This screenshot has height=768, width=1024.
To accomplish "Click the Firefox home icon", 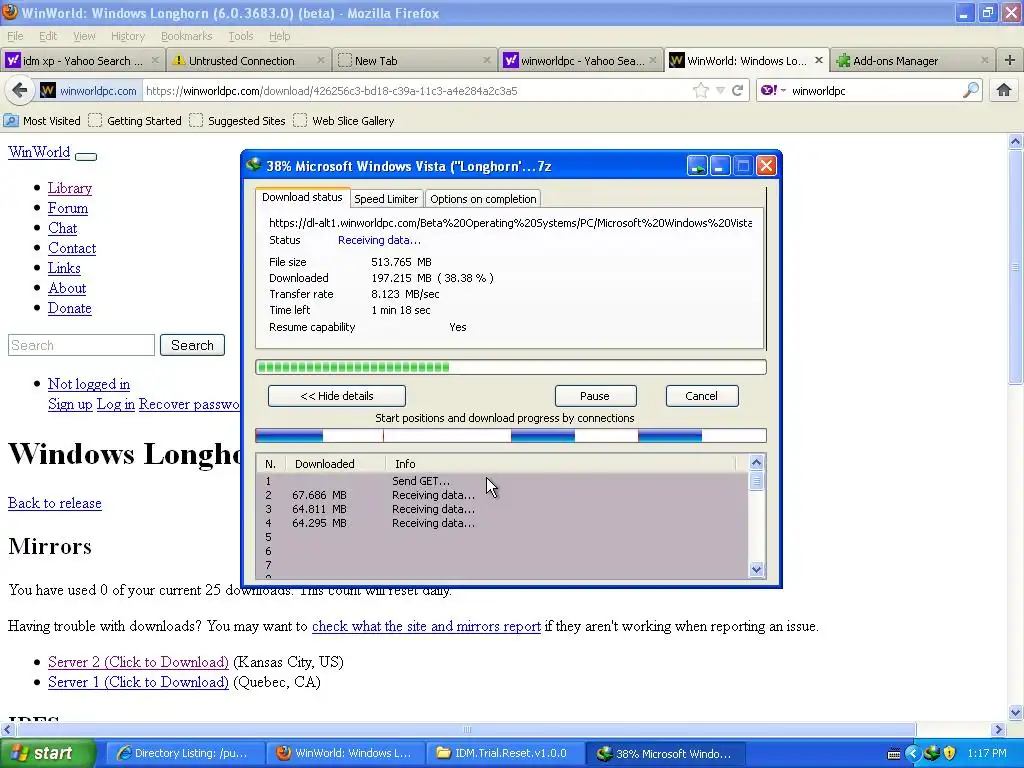I will 1004,90.
